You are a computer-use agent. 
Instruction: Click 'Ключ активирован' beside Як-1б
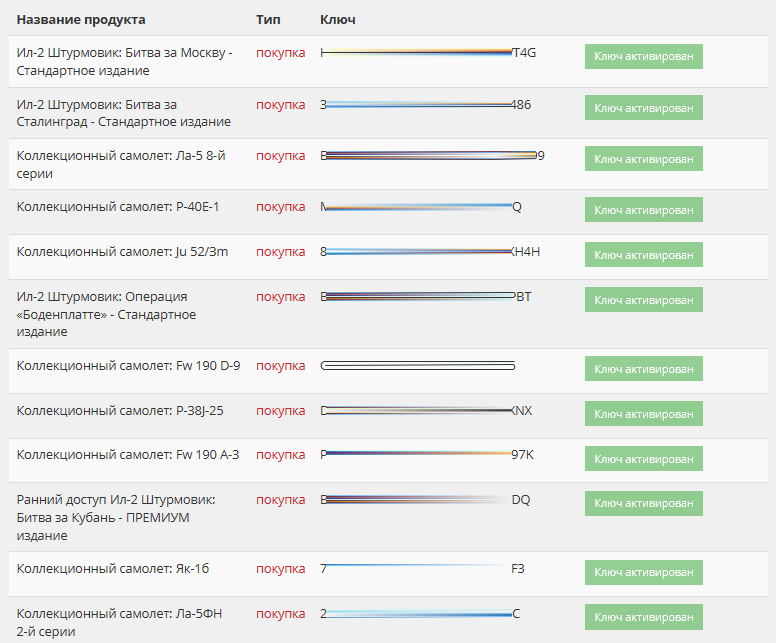(x=643, y=572)
